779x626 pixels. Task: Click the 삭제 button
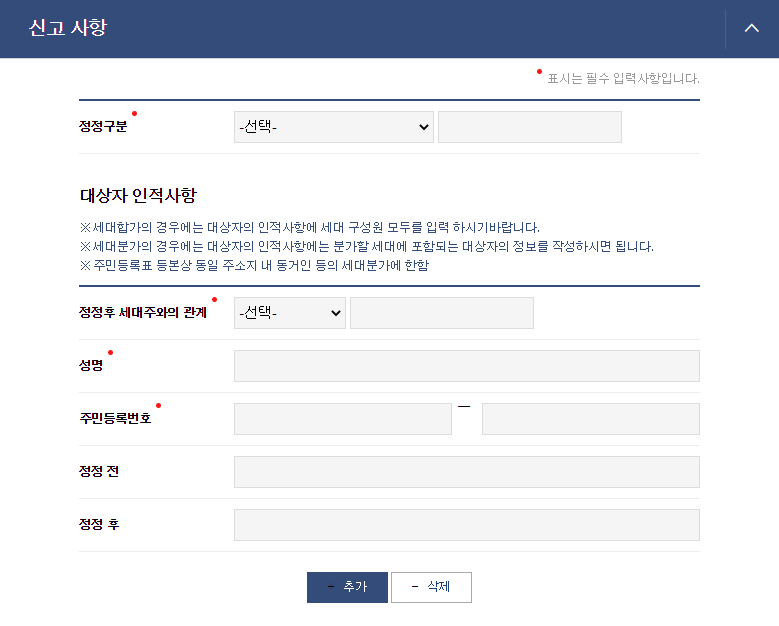(x=431, y=587)
